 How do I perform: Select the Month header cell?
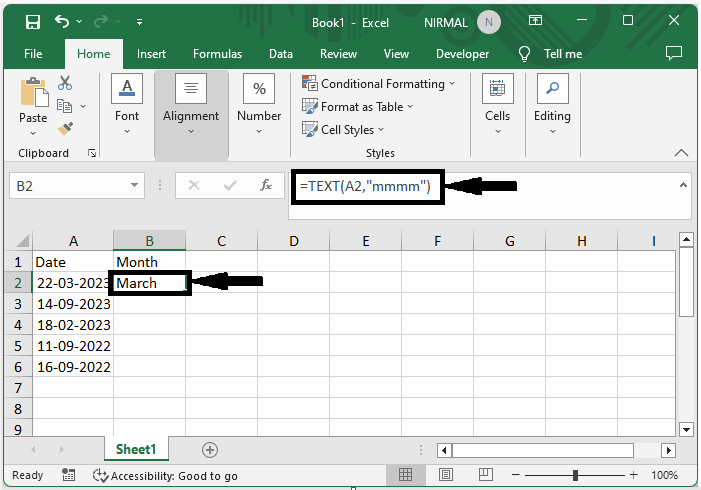(x=149, y=262)
